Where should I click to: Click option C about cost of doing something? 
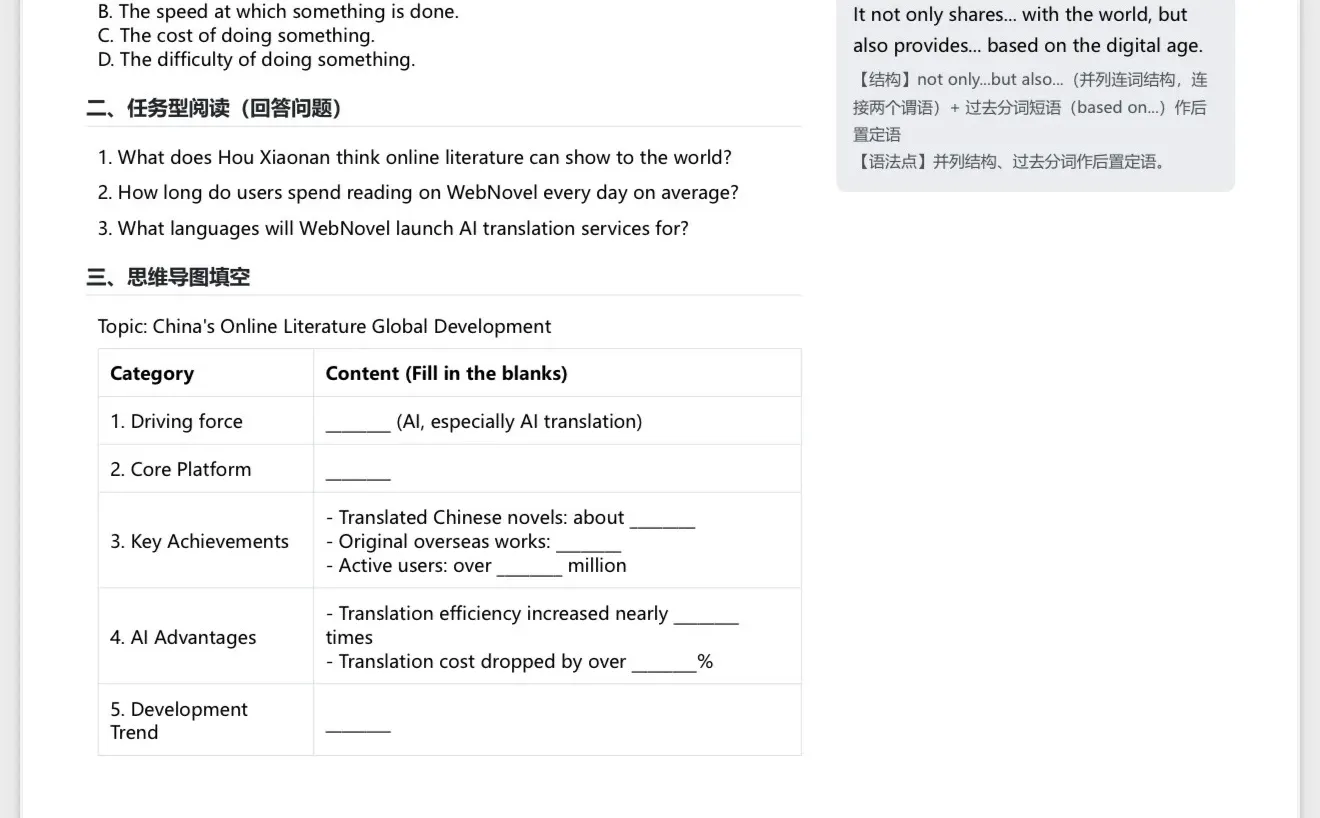point(236,36)
